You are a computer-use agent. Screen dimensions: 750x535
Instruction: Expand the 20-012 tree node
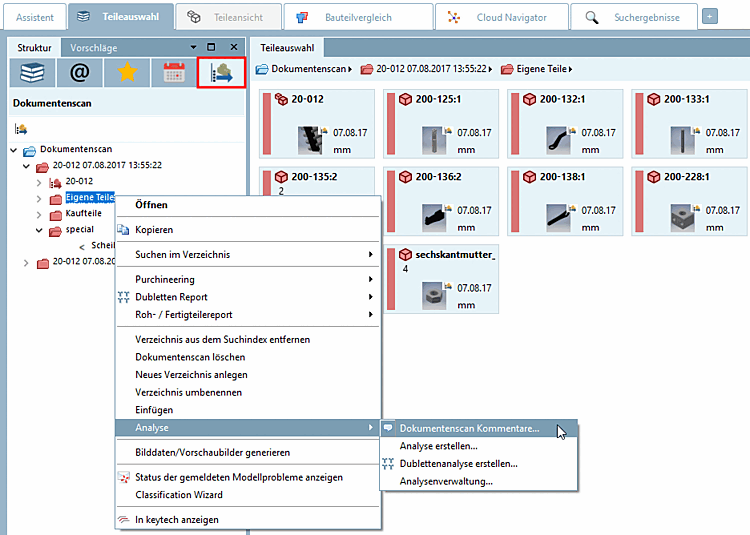point(39,182)
